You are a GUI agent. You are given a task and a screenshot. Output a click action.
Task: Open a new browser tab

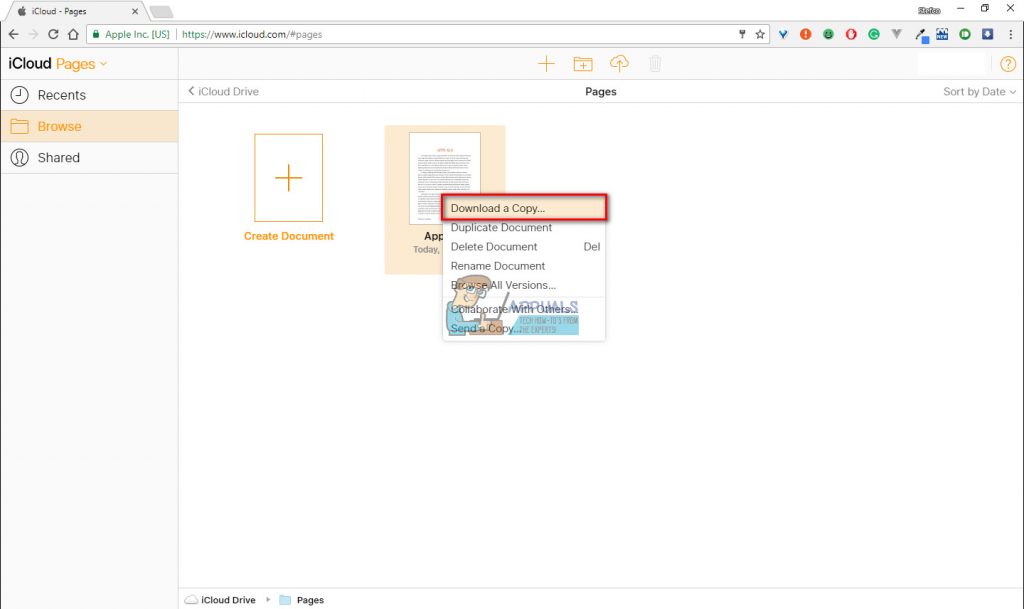tap(161, 12)
